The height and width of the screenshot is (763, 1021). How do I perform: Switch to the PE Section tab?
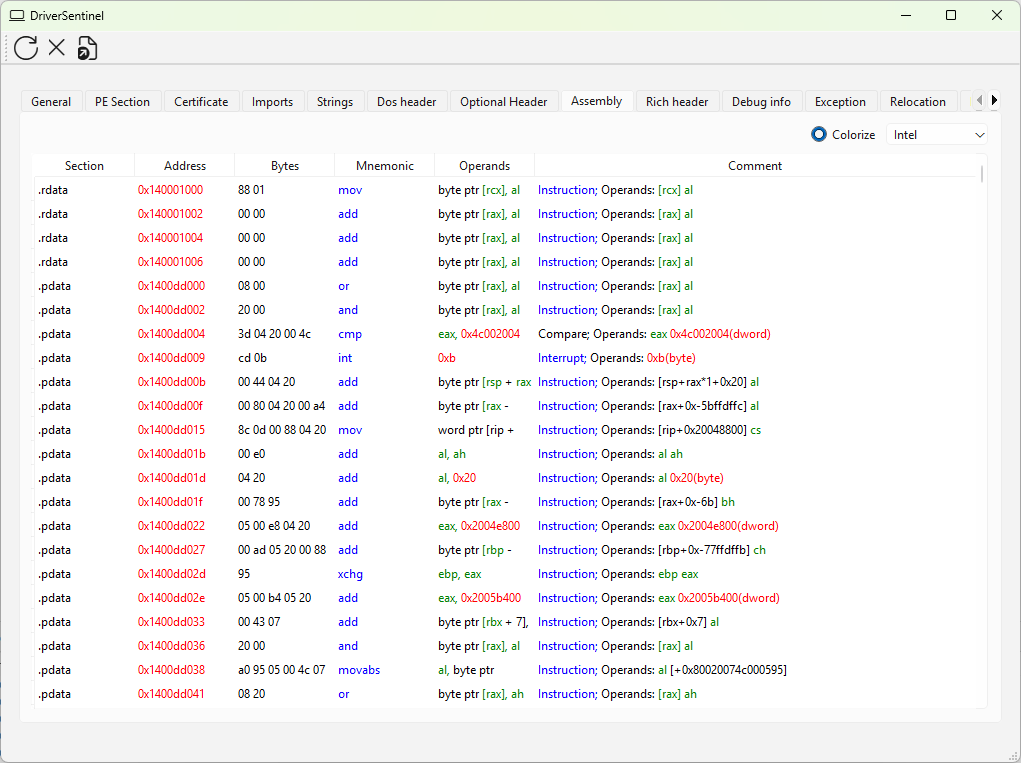click(x=122, y=102)
